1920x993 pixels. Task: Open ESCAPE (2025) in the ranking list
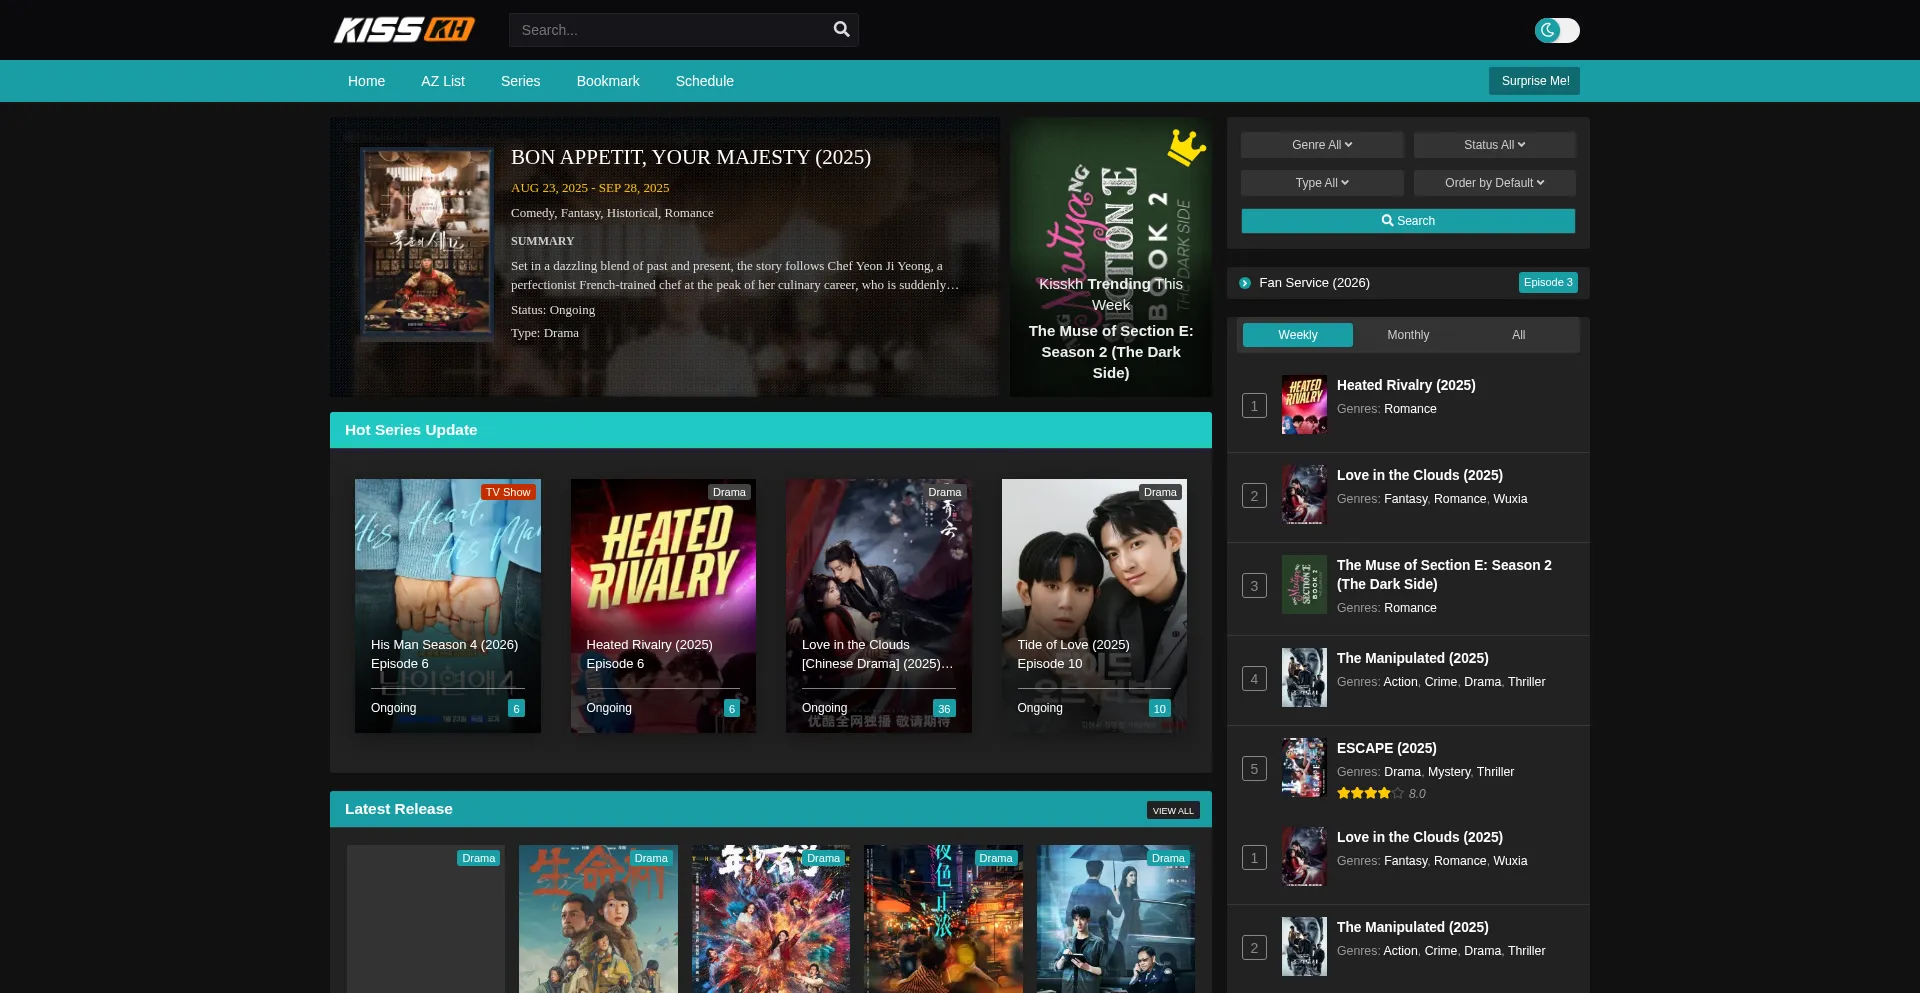[x=1387, y=748]
